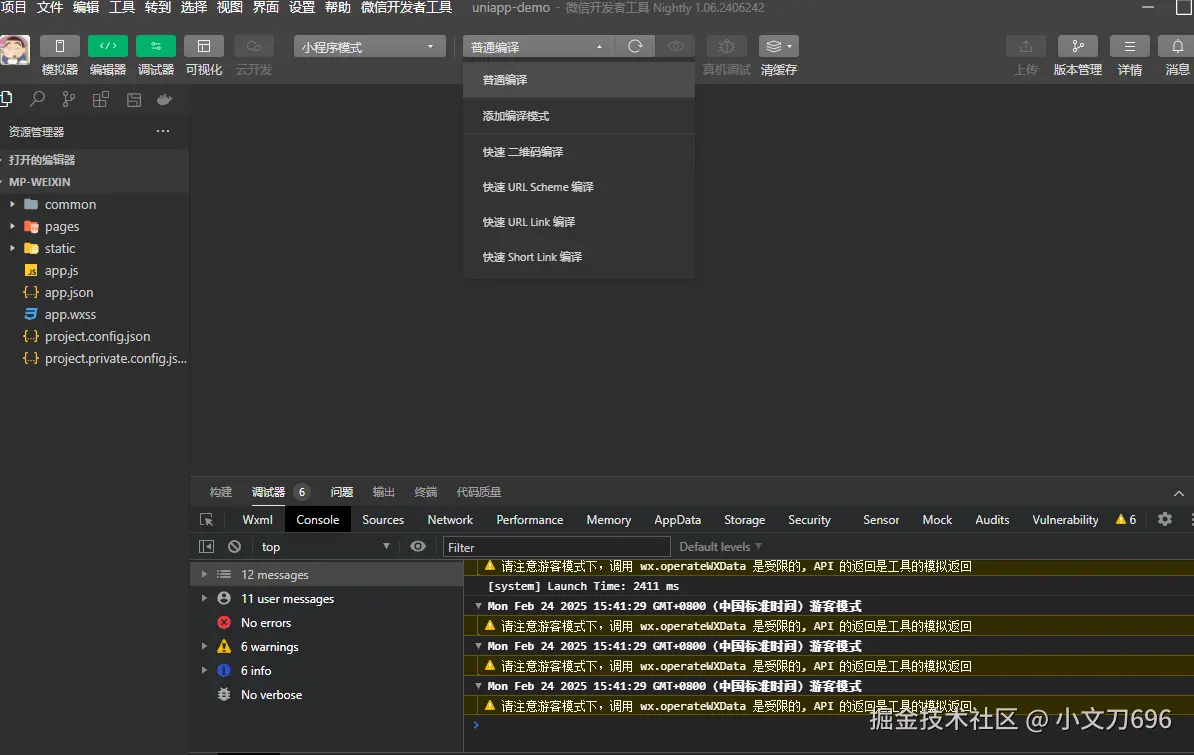
Task: Open the details (详情) panel
Action: point(1129,46)
